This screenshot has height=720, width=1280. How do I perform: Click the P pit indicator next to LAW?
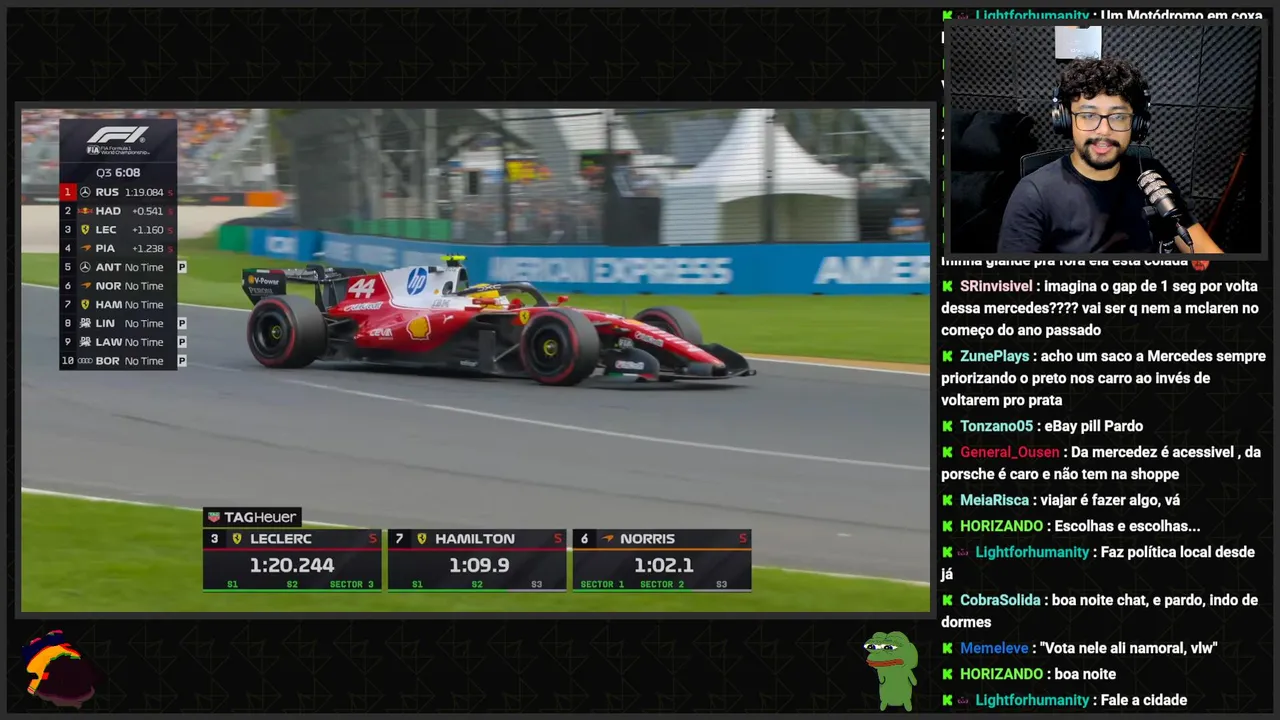tap(182, 342)
